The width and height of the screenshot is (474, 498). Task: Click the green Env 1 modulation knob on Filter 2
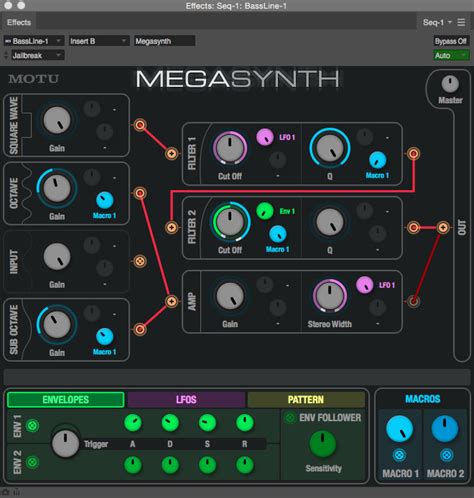pos(265,211)
